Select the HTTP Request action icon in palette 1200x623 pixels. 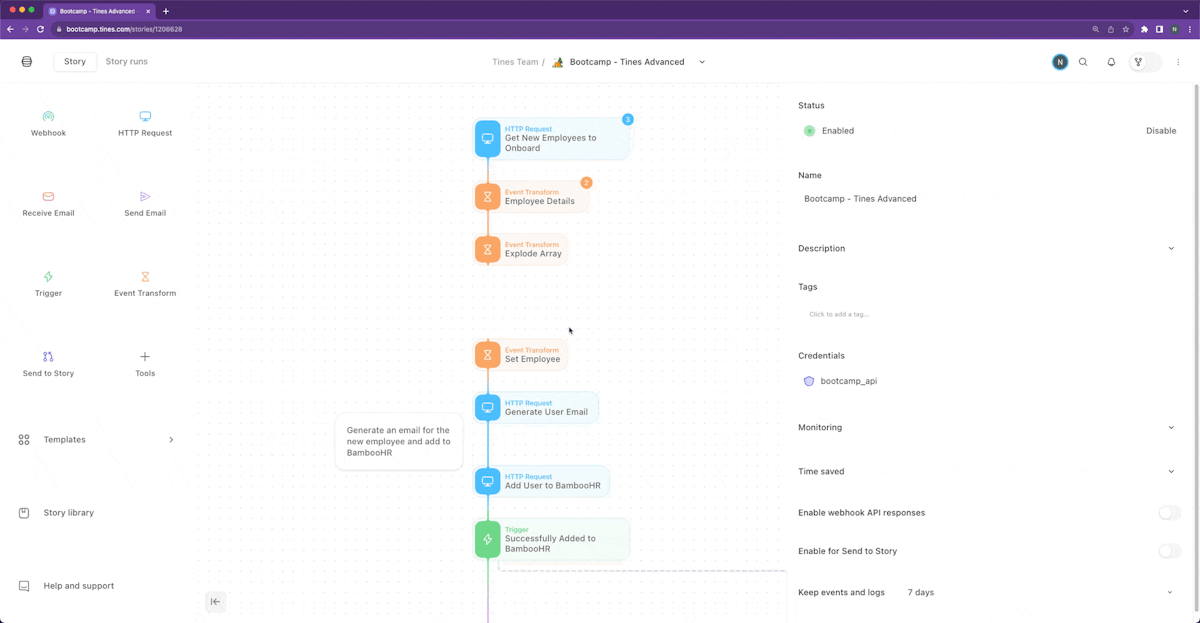(145, 117)
